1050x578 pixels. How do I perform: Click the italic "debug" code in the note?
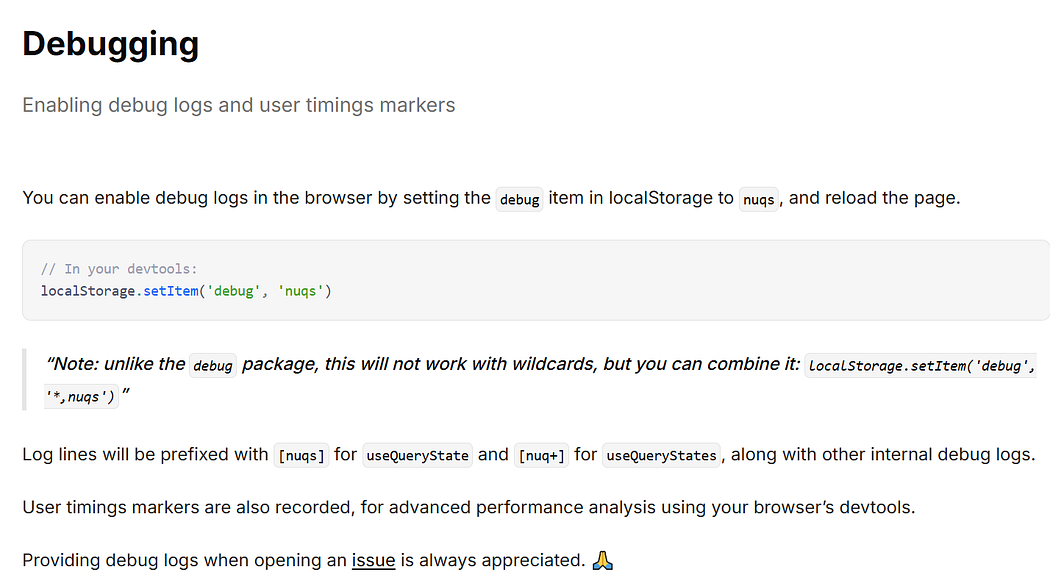coord(213,366)
